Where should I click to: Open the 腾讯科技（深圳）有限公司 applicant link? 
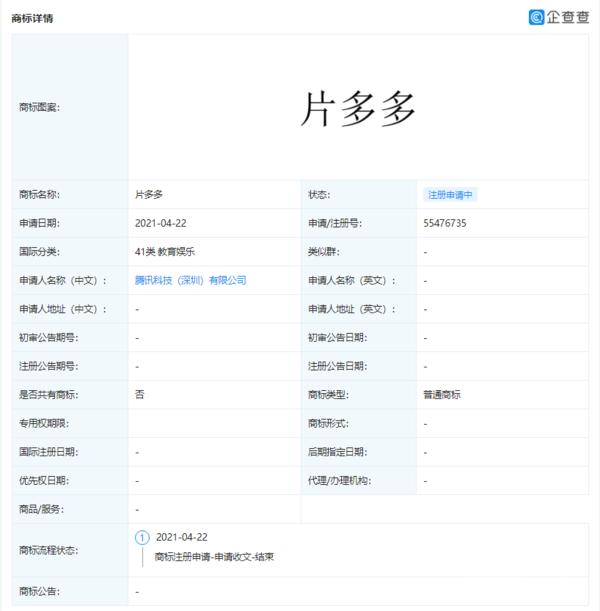click(190, 280)
